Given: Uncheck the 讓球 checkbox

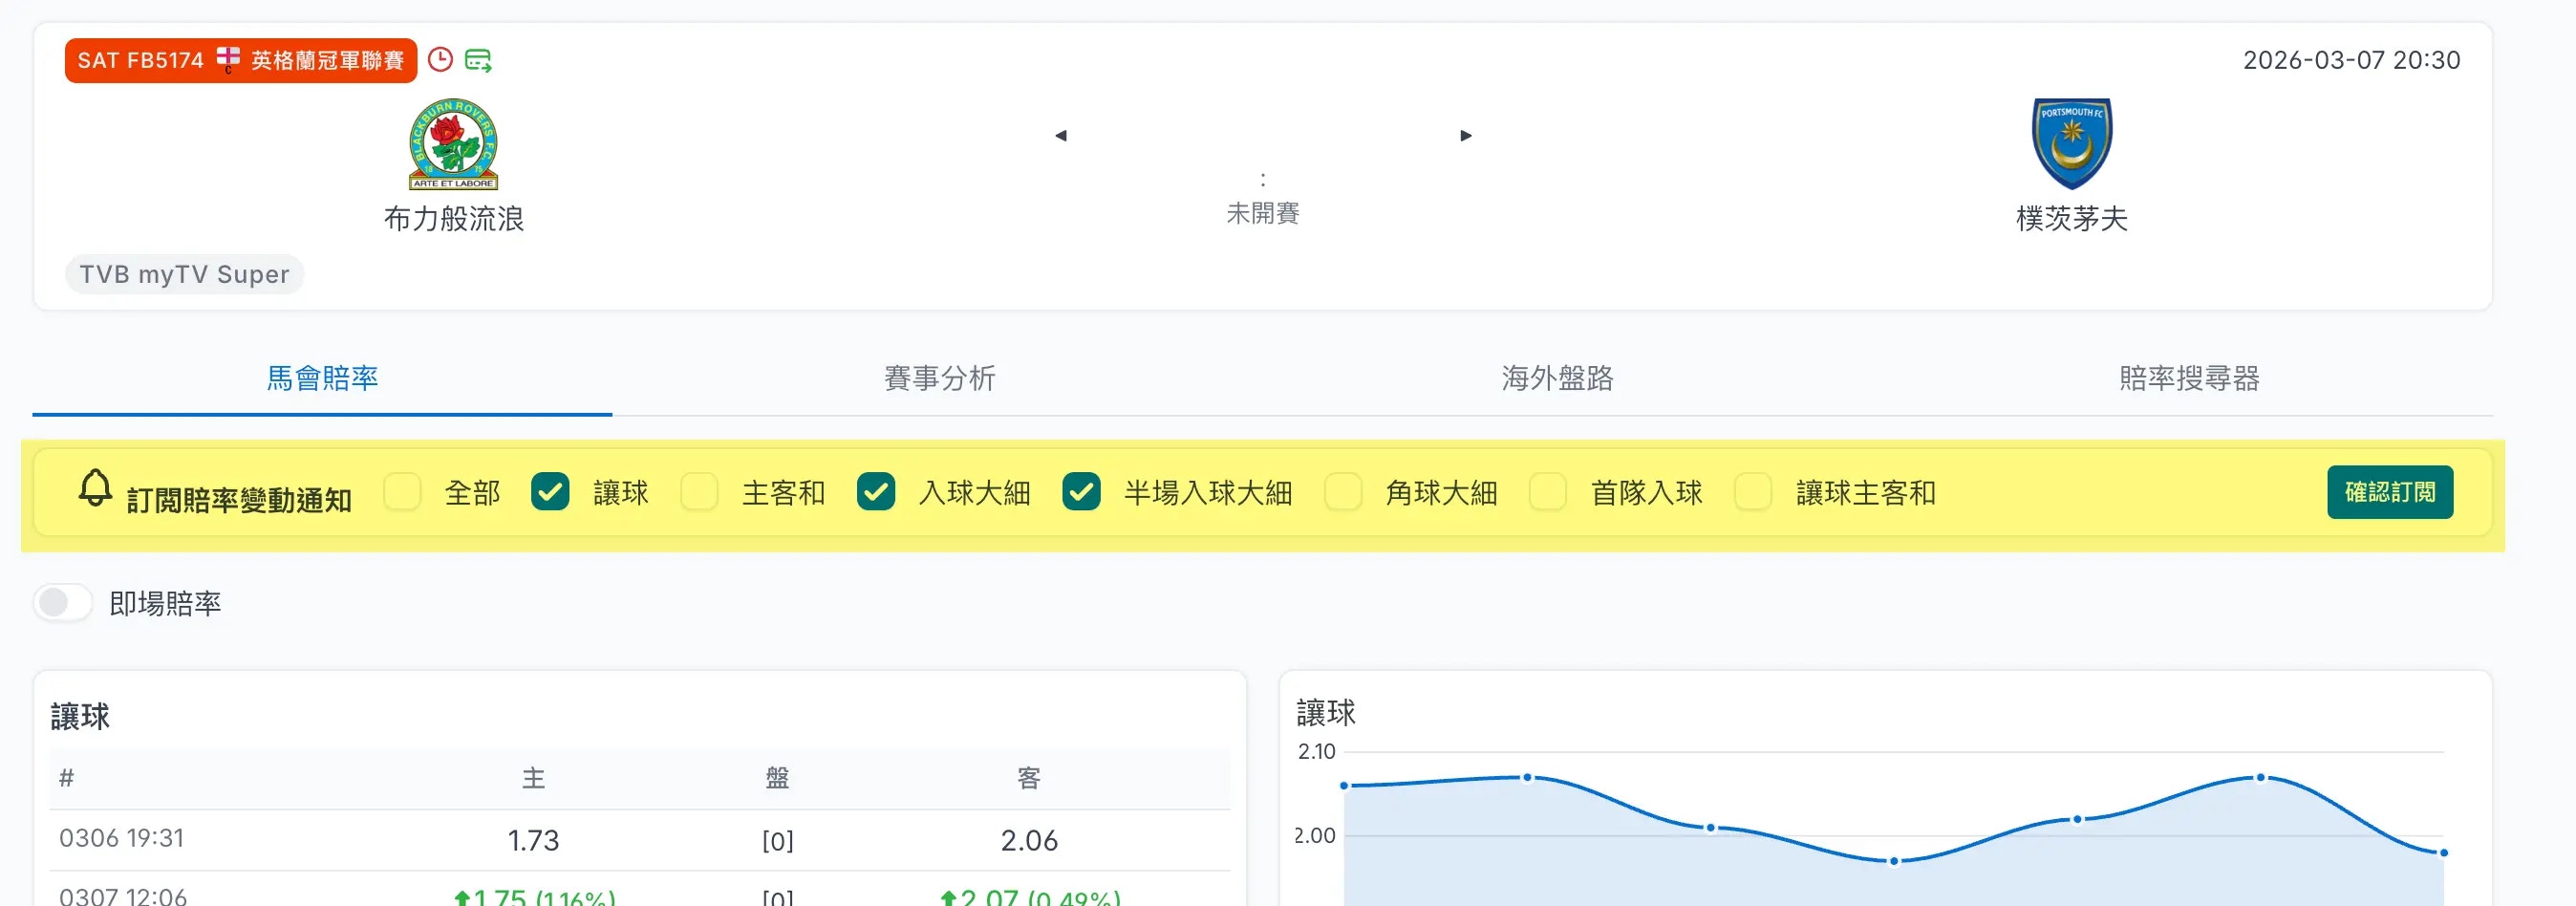Looking at the screenshot, I should coord(550,492).
